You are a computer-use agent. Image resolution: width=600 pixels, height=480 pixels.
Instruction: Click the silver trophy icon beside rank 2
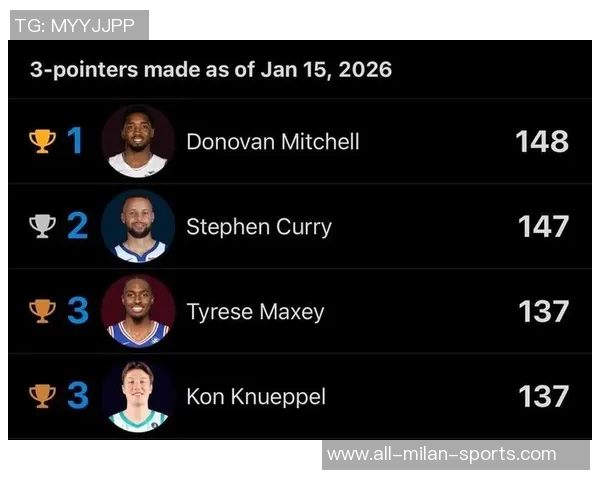pos(42,226)
